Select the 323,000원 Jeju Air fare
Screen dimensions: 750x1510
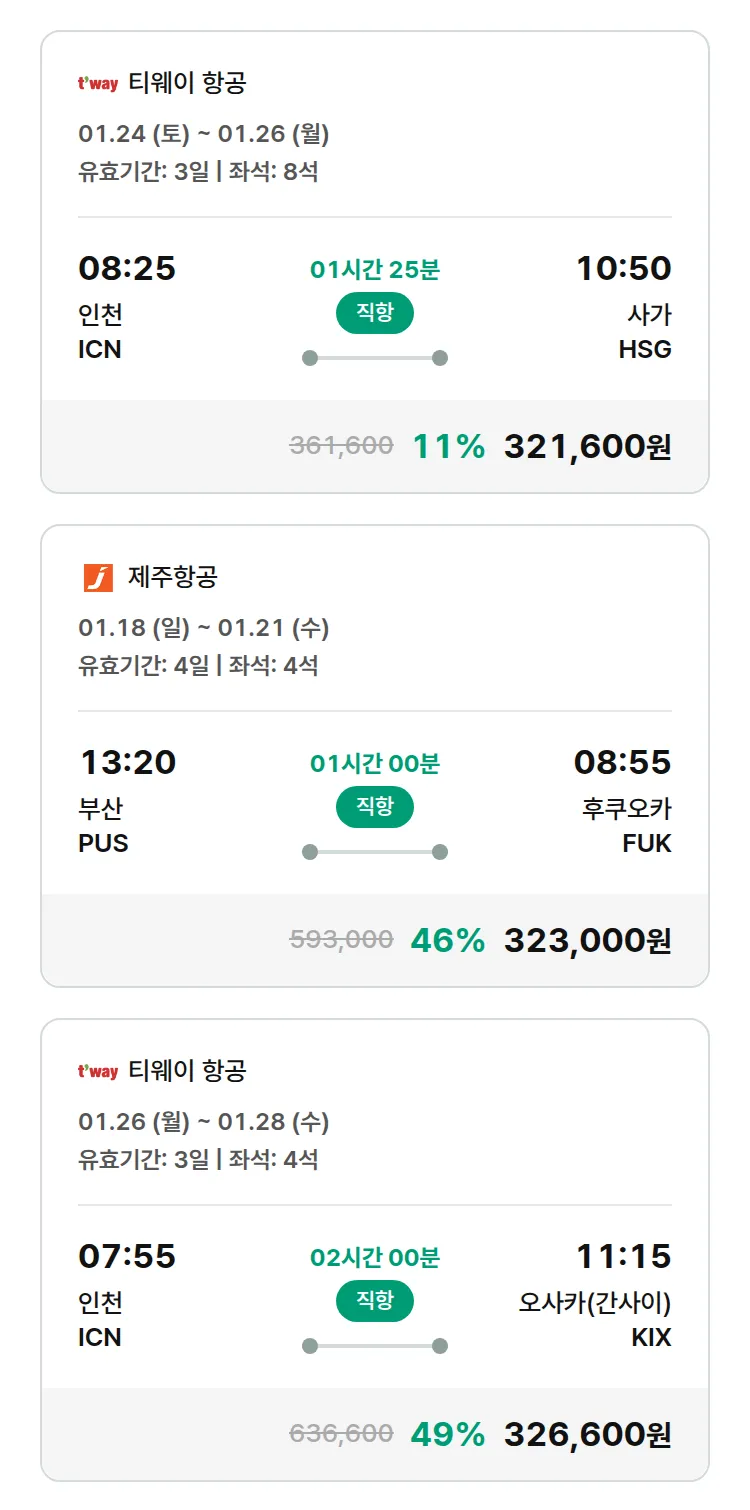tap(587, 940)
